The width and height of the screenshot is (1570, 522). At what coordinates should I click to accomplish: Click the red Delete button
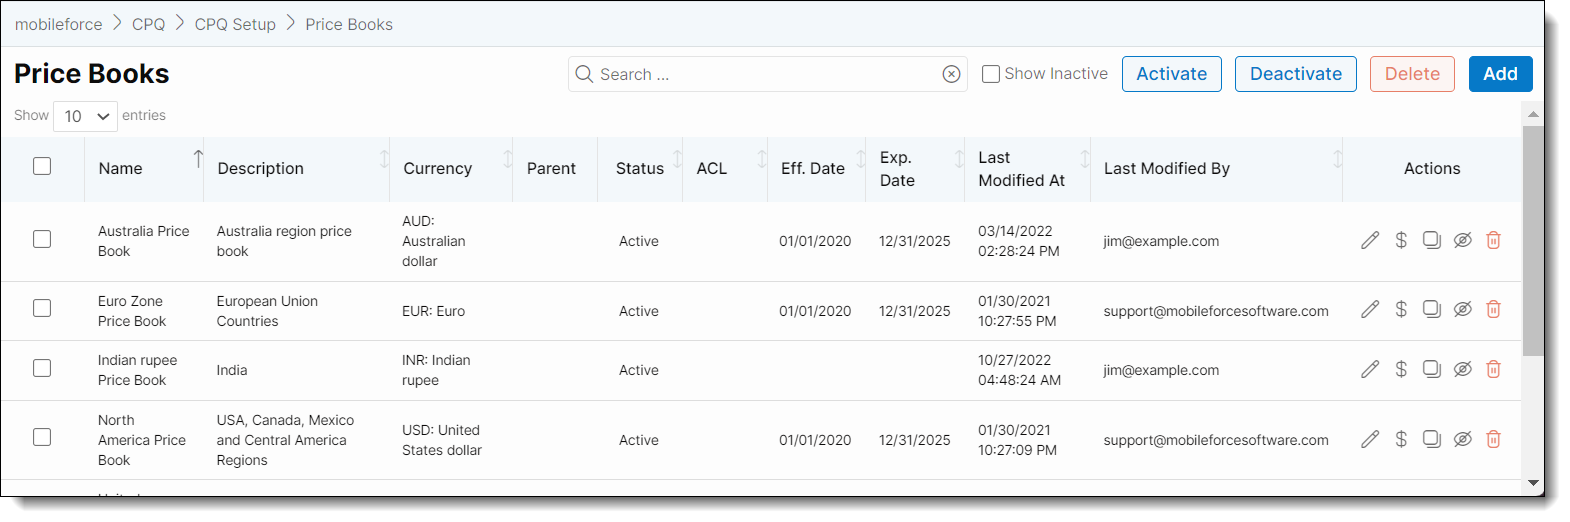tap(1412, 74)
